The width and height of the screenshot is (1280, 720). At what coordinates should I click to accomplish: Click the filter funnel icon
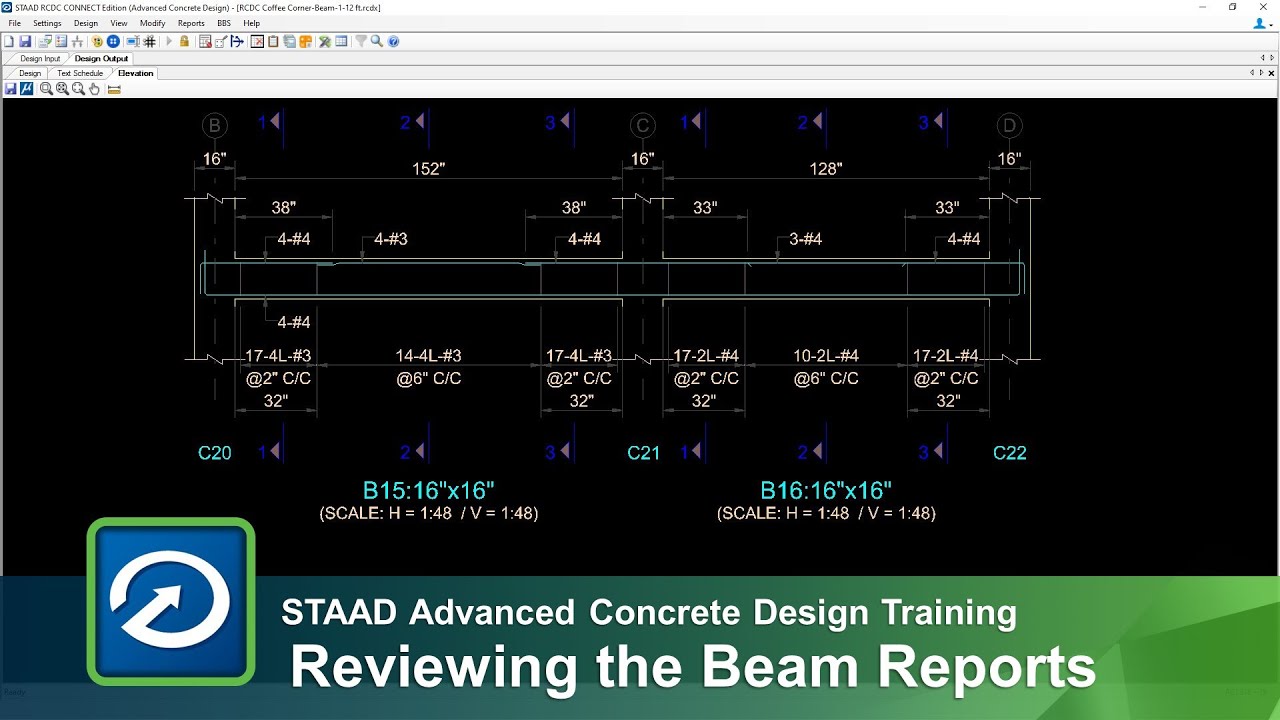pos(361,42)
